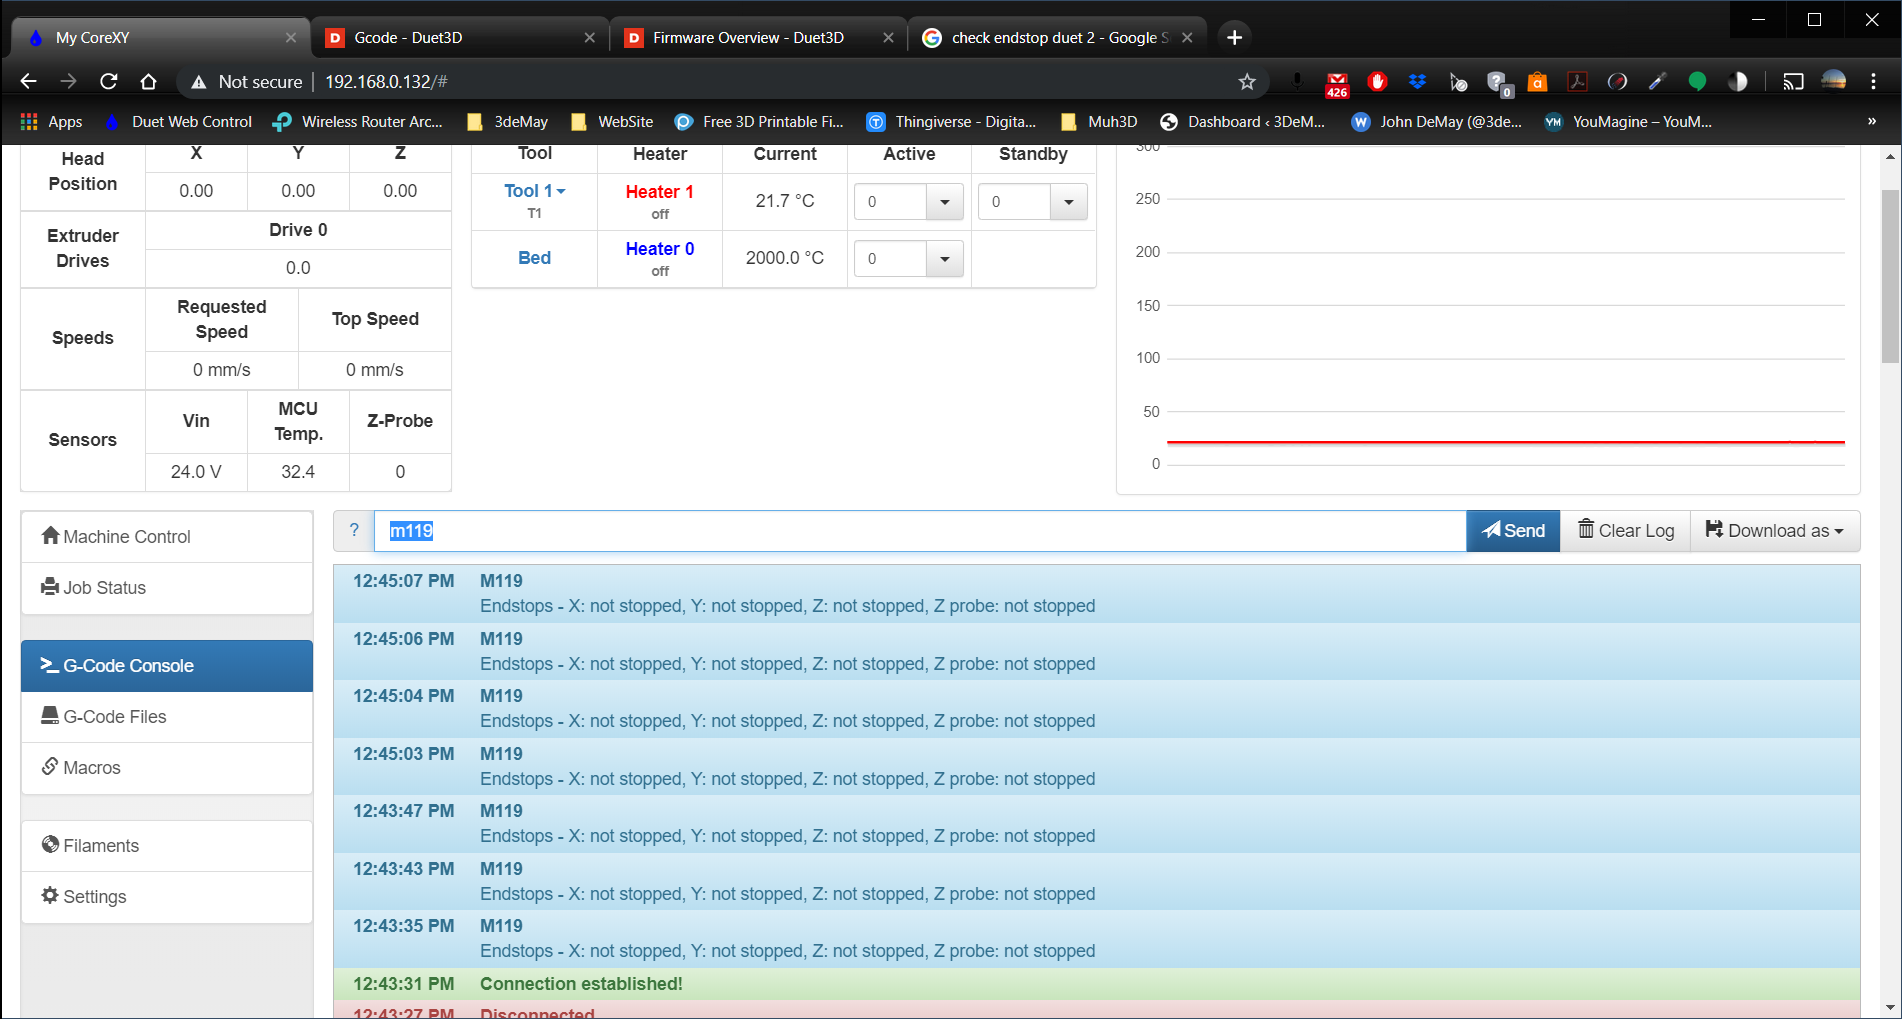
Task: Open the green Hangouts extension icon
Action: [1697, 82]
